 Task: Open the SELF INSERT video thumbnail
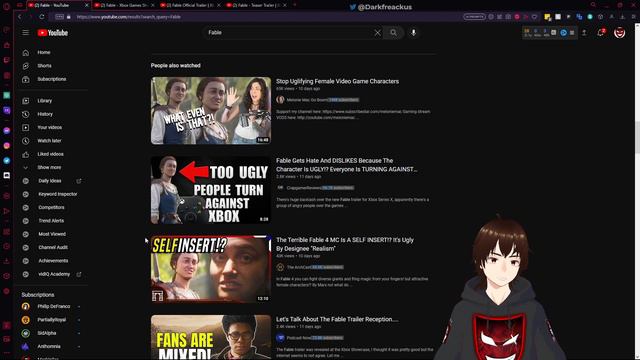tap(211, 269)
